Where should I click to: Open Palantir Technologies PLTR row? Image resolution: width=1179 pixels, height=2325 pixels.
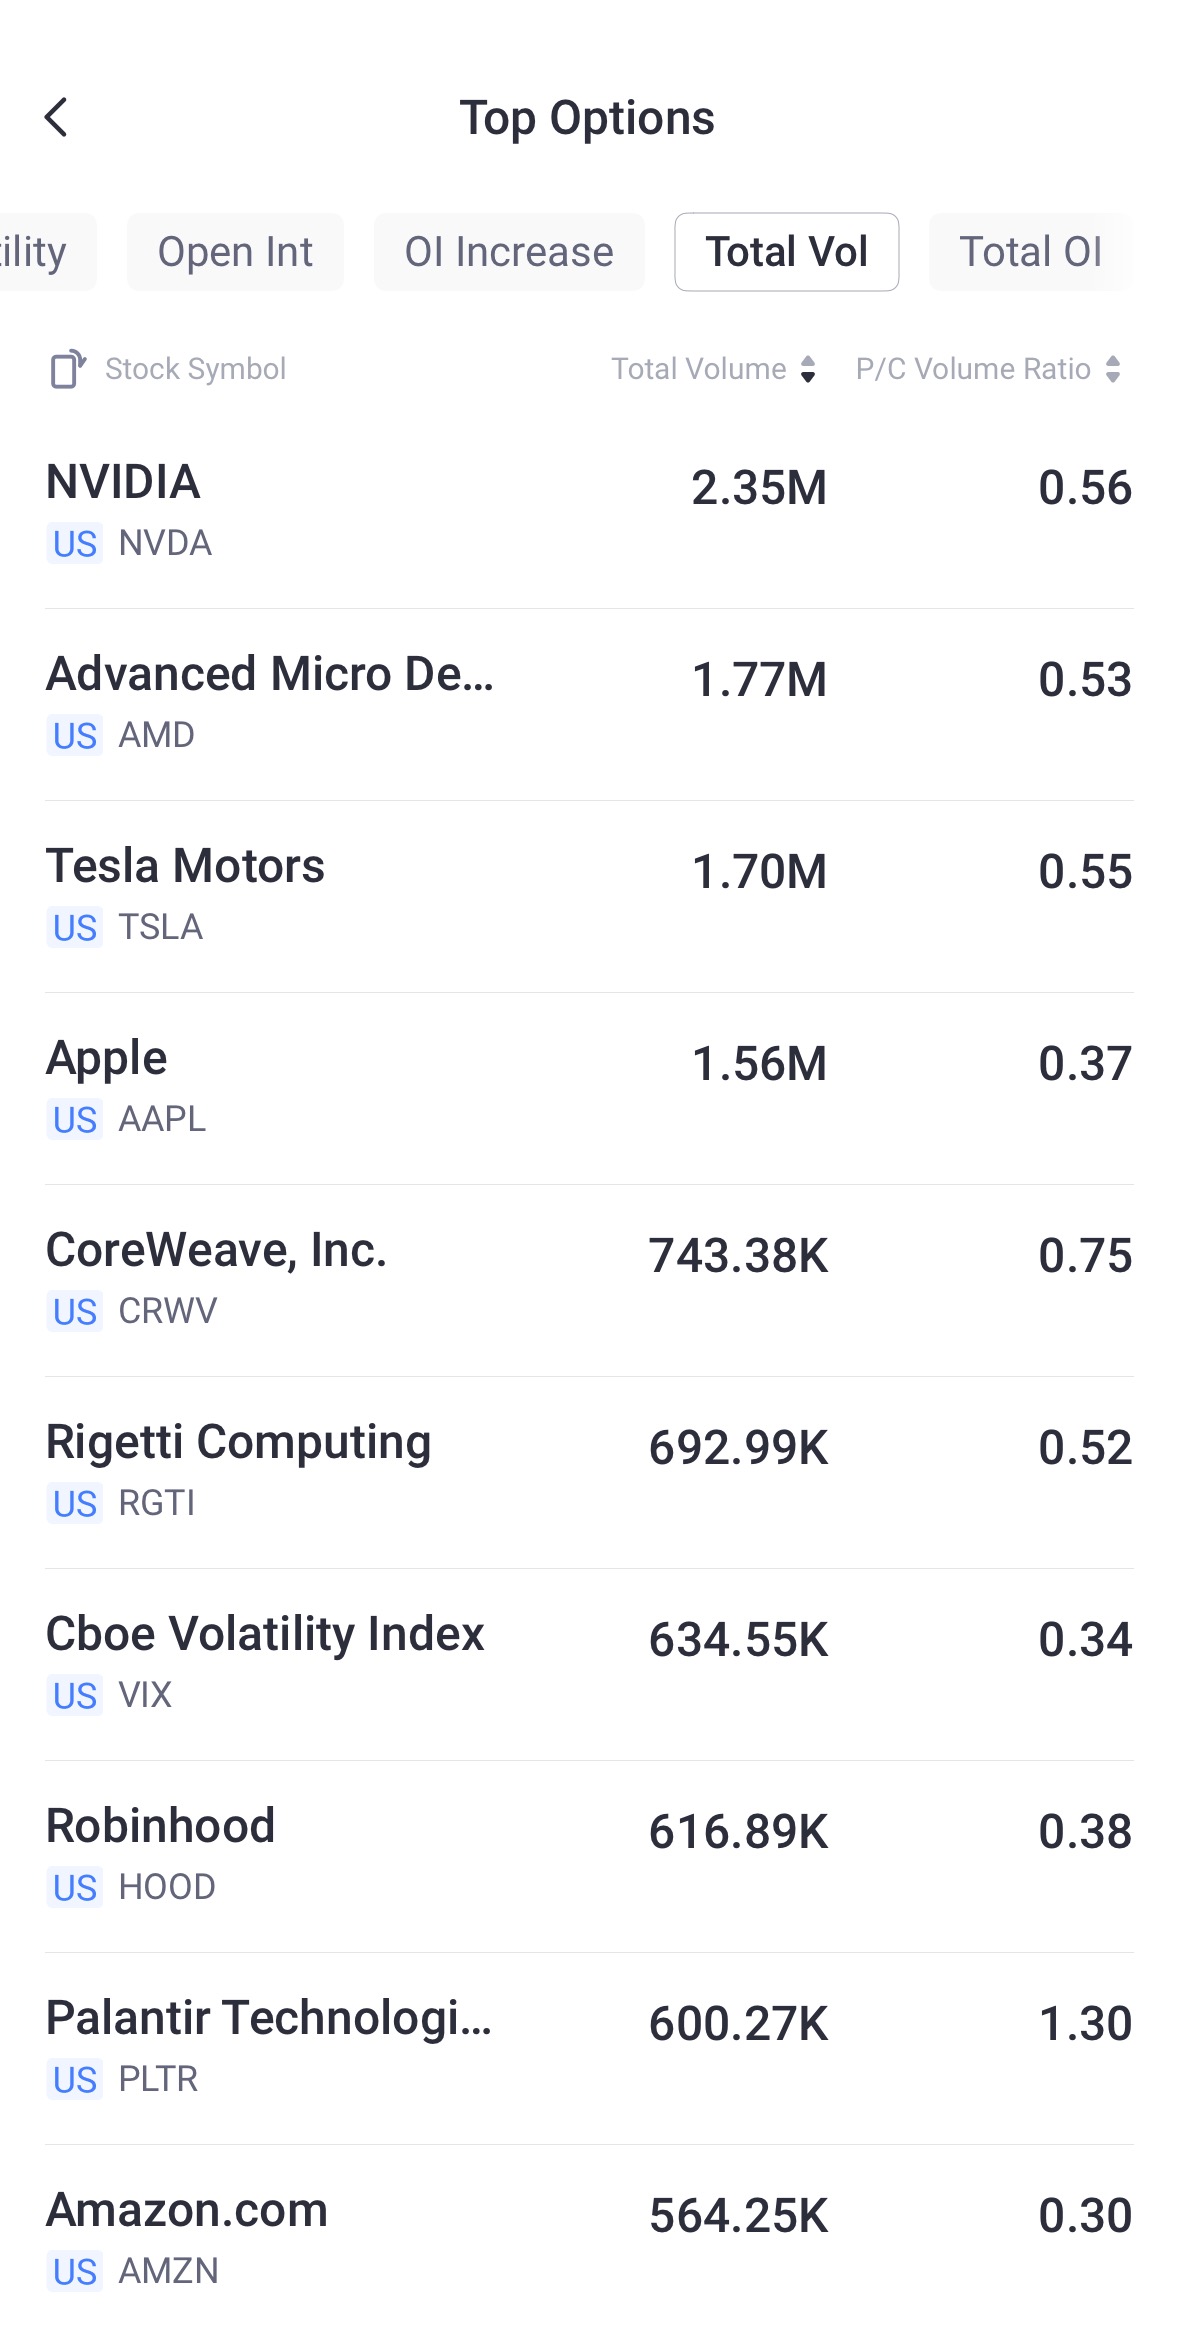pos(589,2047)
